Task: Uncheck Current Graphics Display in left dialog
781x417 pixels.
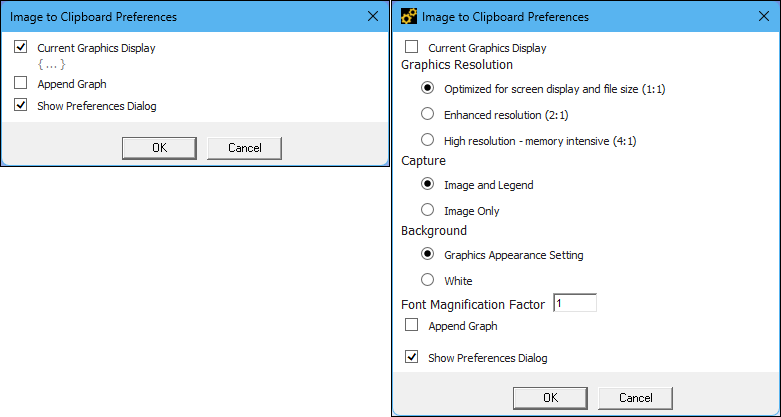Action: (22, 47)
